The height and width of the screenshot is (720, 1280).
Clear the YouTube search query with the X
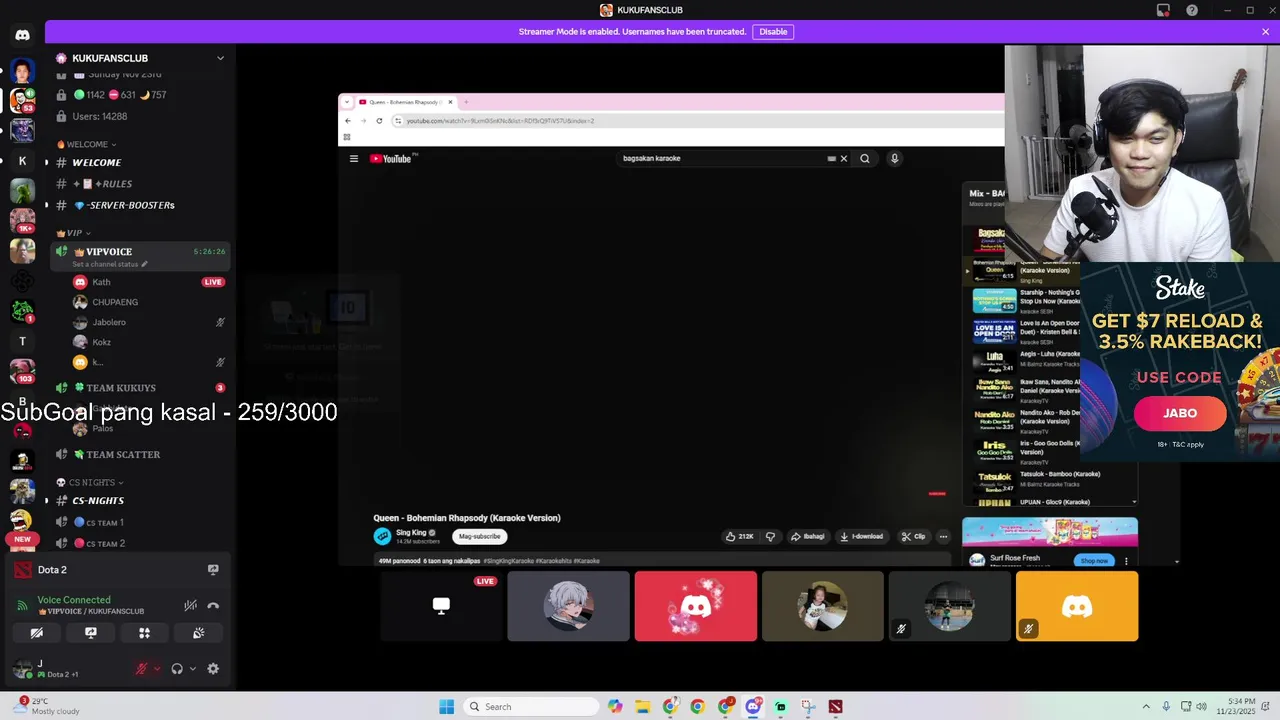coord(843,158)
